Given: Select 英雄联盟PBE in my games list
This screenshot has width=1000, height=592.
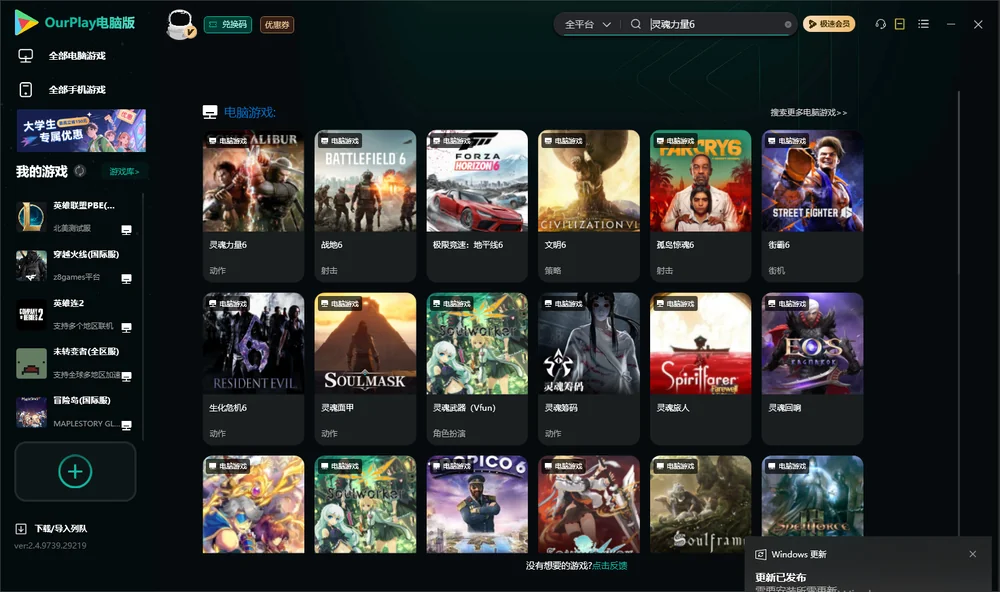Looking at the screenshot, I should pos(75,217).
